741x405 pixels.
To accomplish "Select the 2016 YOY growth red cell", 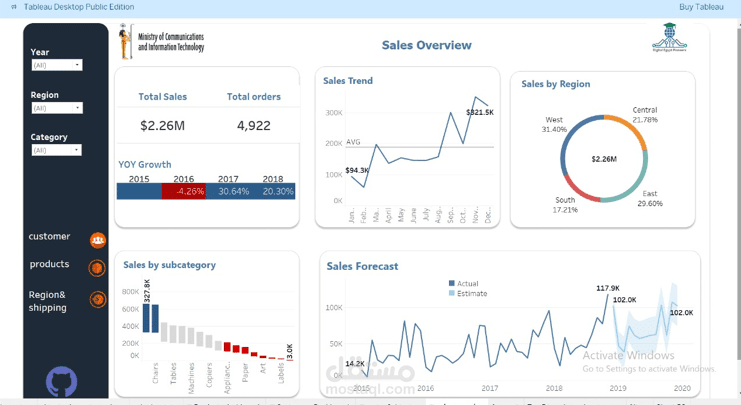I will point(184,191).
